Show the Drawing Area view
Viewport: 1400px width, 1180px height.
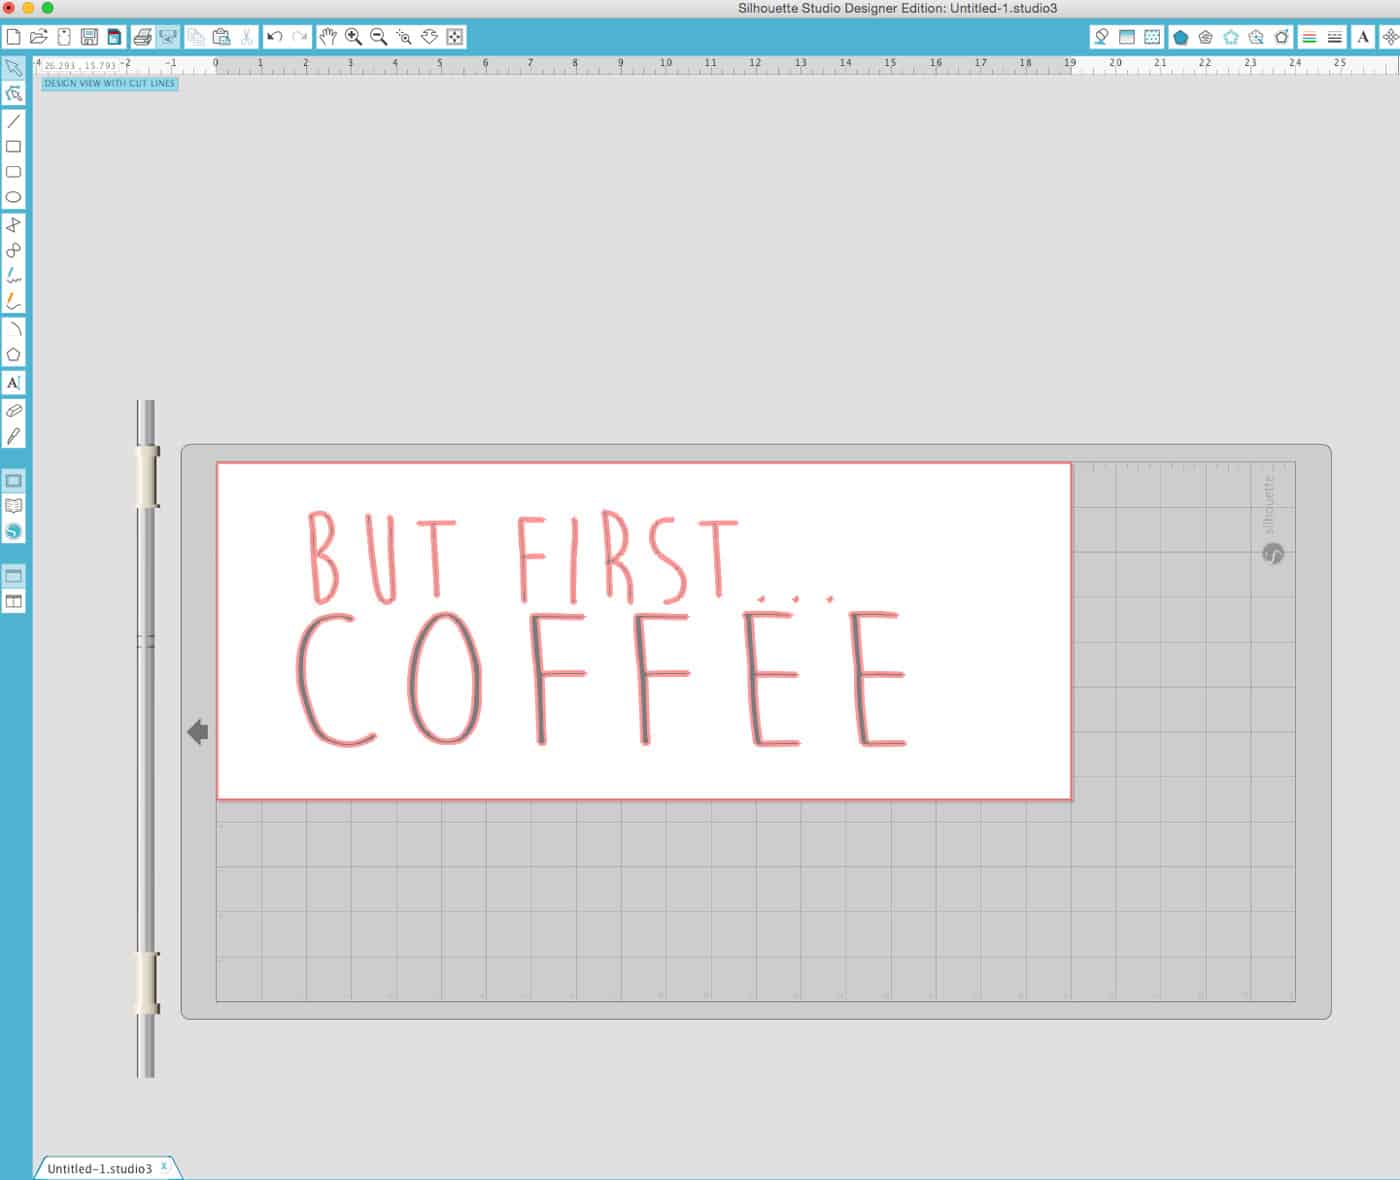[x=13, y=481]
